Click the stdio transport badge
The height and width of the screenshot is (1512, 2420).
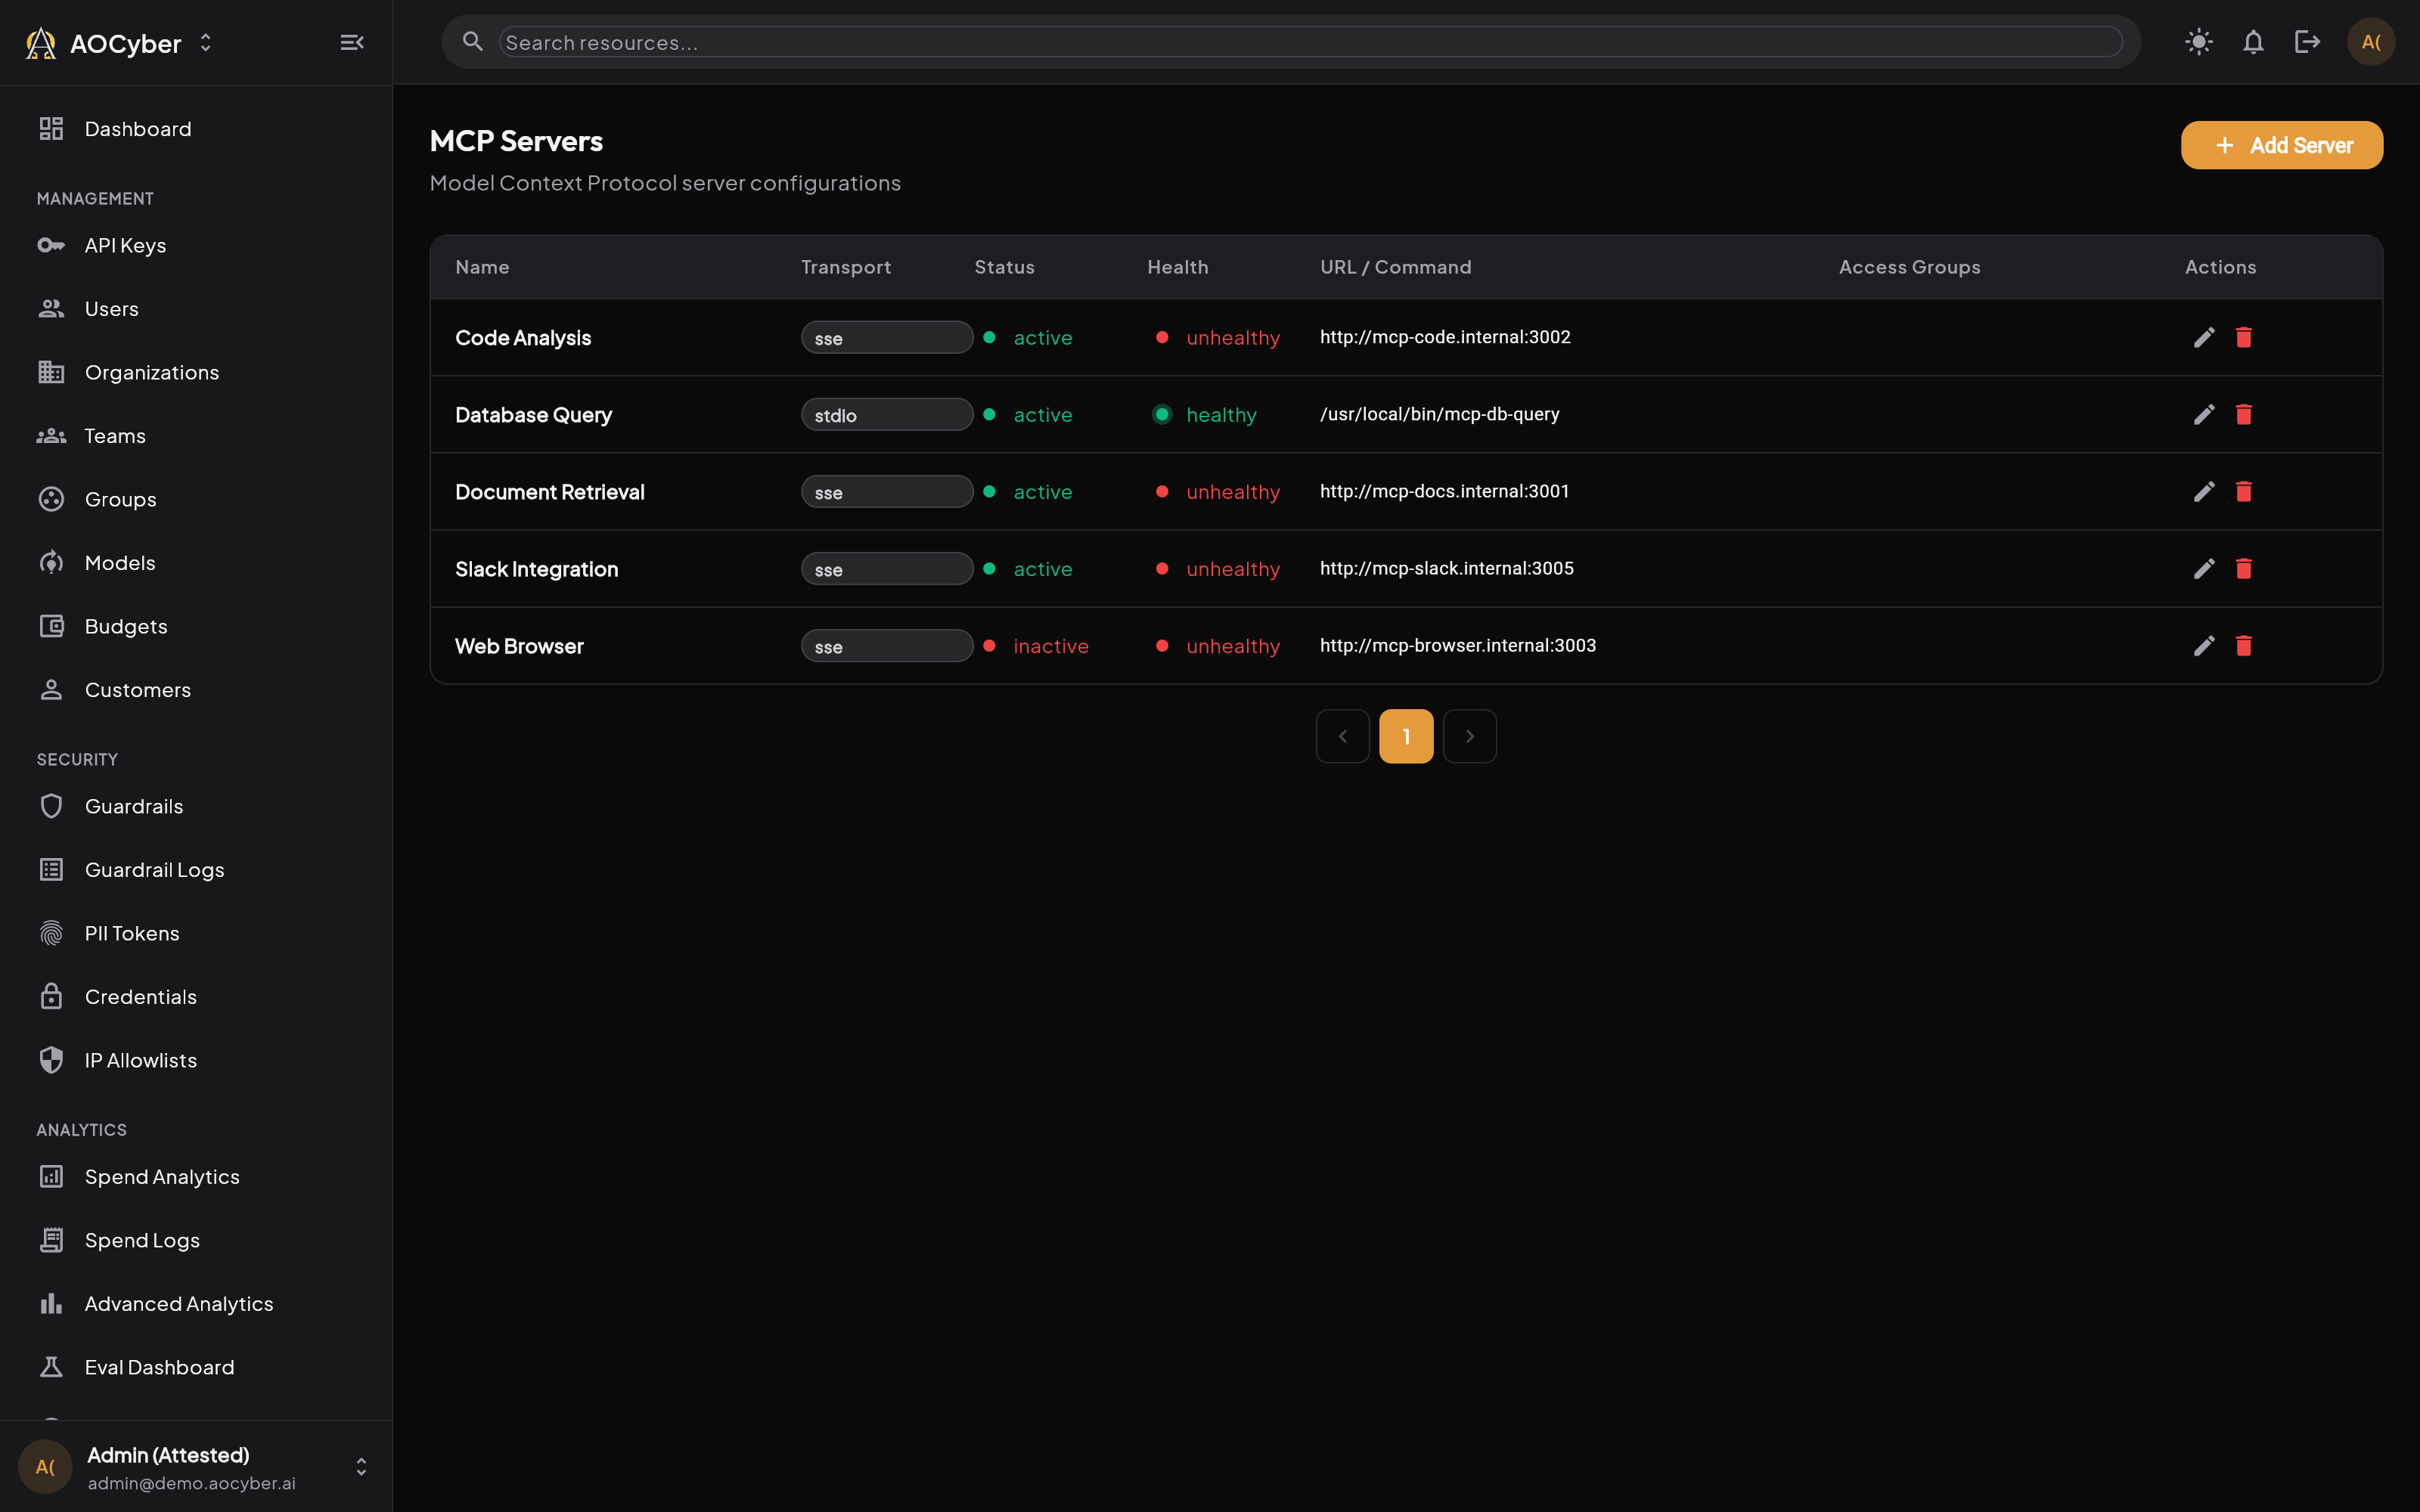(x=887, y=415)
